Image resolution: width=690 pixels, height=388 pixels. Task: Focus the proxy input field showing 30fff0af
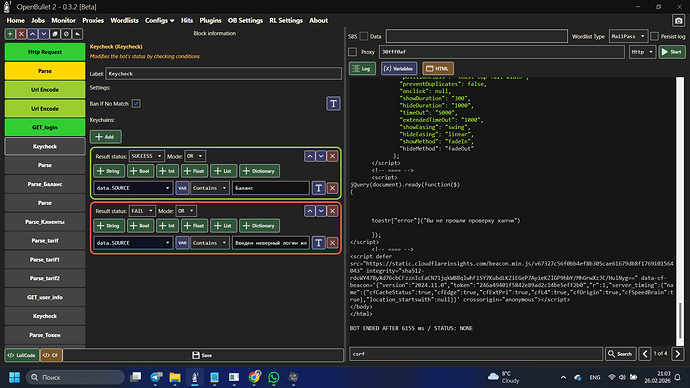click(502, 52)
